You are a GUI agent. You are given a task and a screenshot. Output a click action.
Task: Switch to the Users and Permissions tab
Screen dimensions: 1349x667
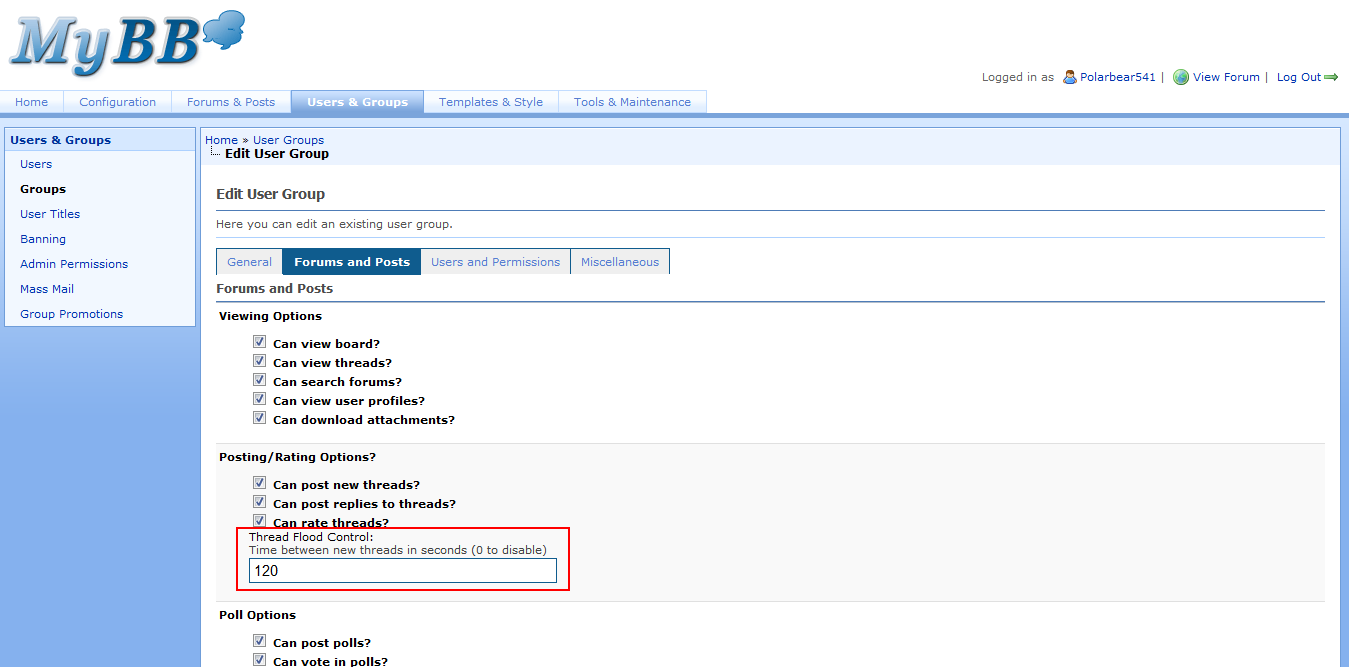pos(495,262)
